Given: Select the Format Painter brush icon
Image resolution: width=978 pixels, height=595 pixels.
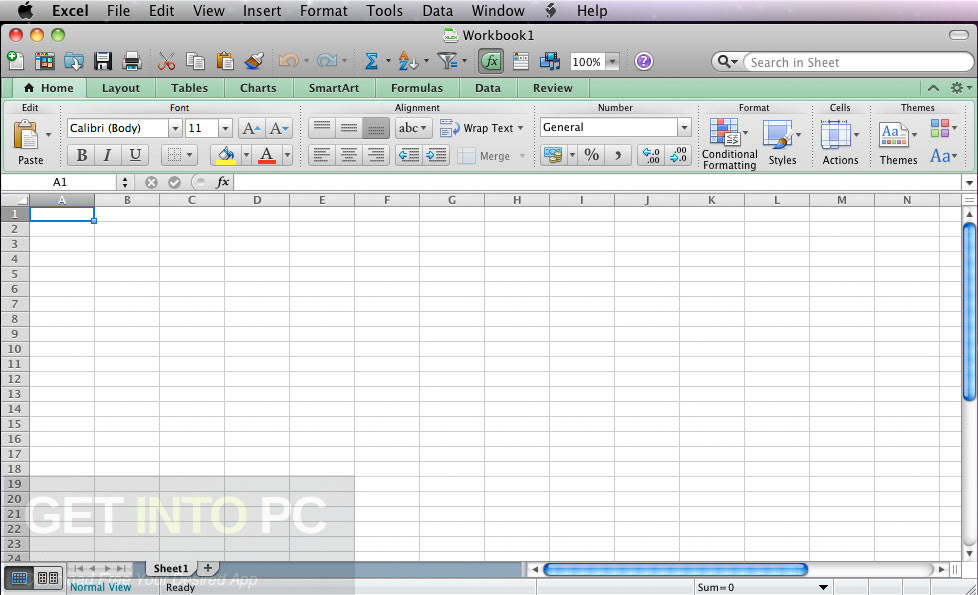Looking at the screenshot, I should tap(254, 61).
